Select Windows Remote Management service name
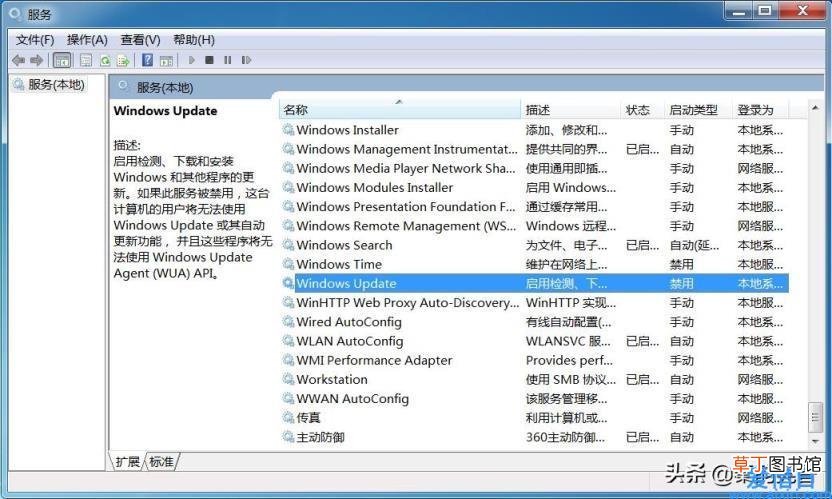Image resolution: width=832 pixels, height=499 pixels. click(406, 226)
